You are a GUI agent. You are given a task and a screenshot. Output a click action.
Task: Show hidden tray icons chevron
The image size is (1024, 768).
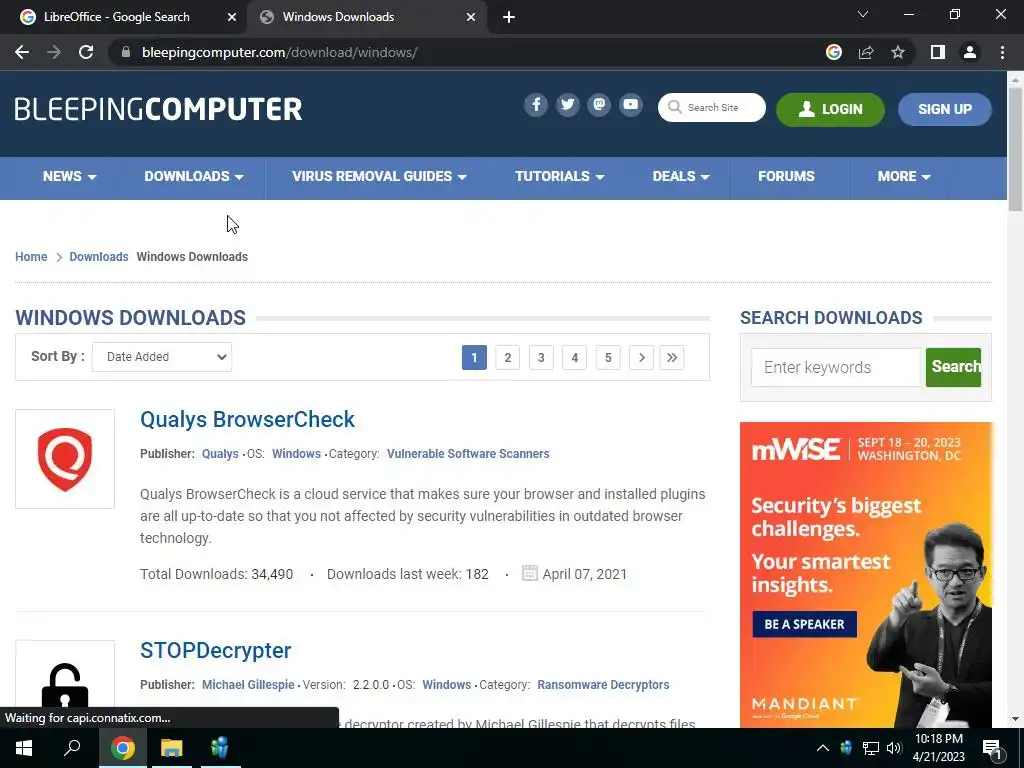823,748
